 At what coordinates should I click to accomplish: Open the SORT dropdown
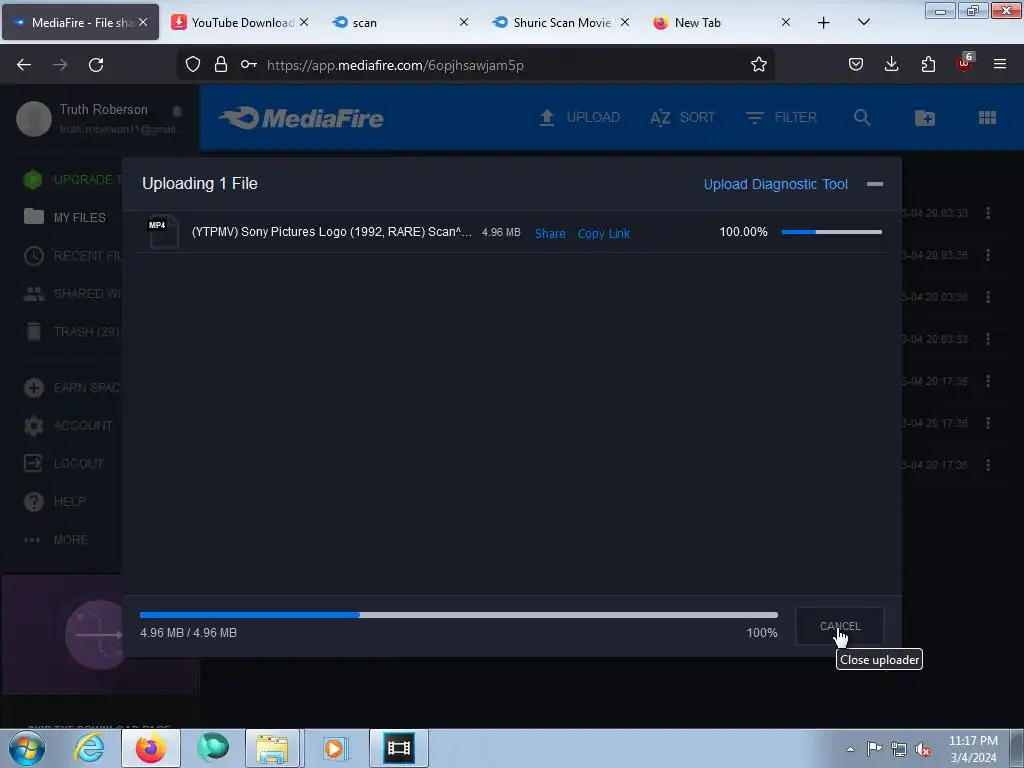(682, 118)
